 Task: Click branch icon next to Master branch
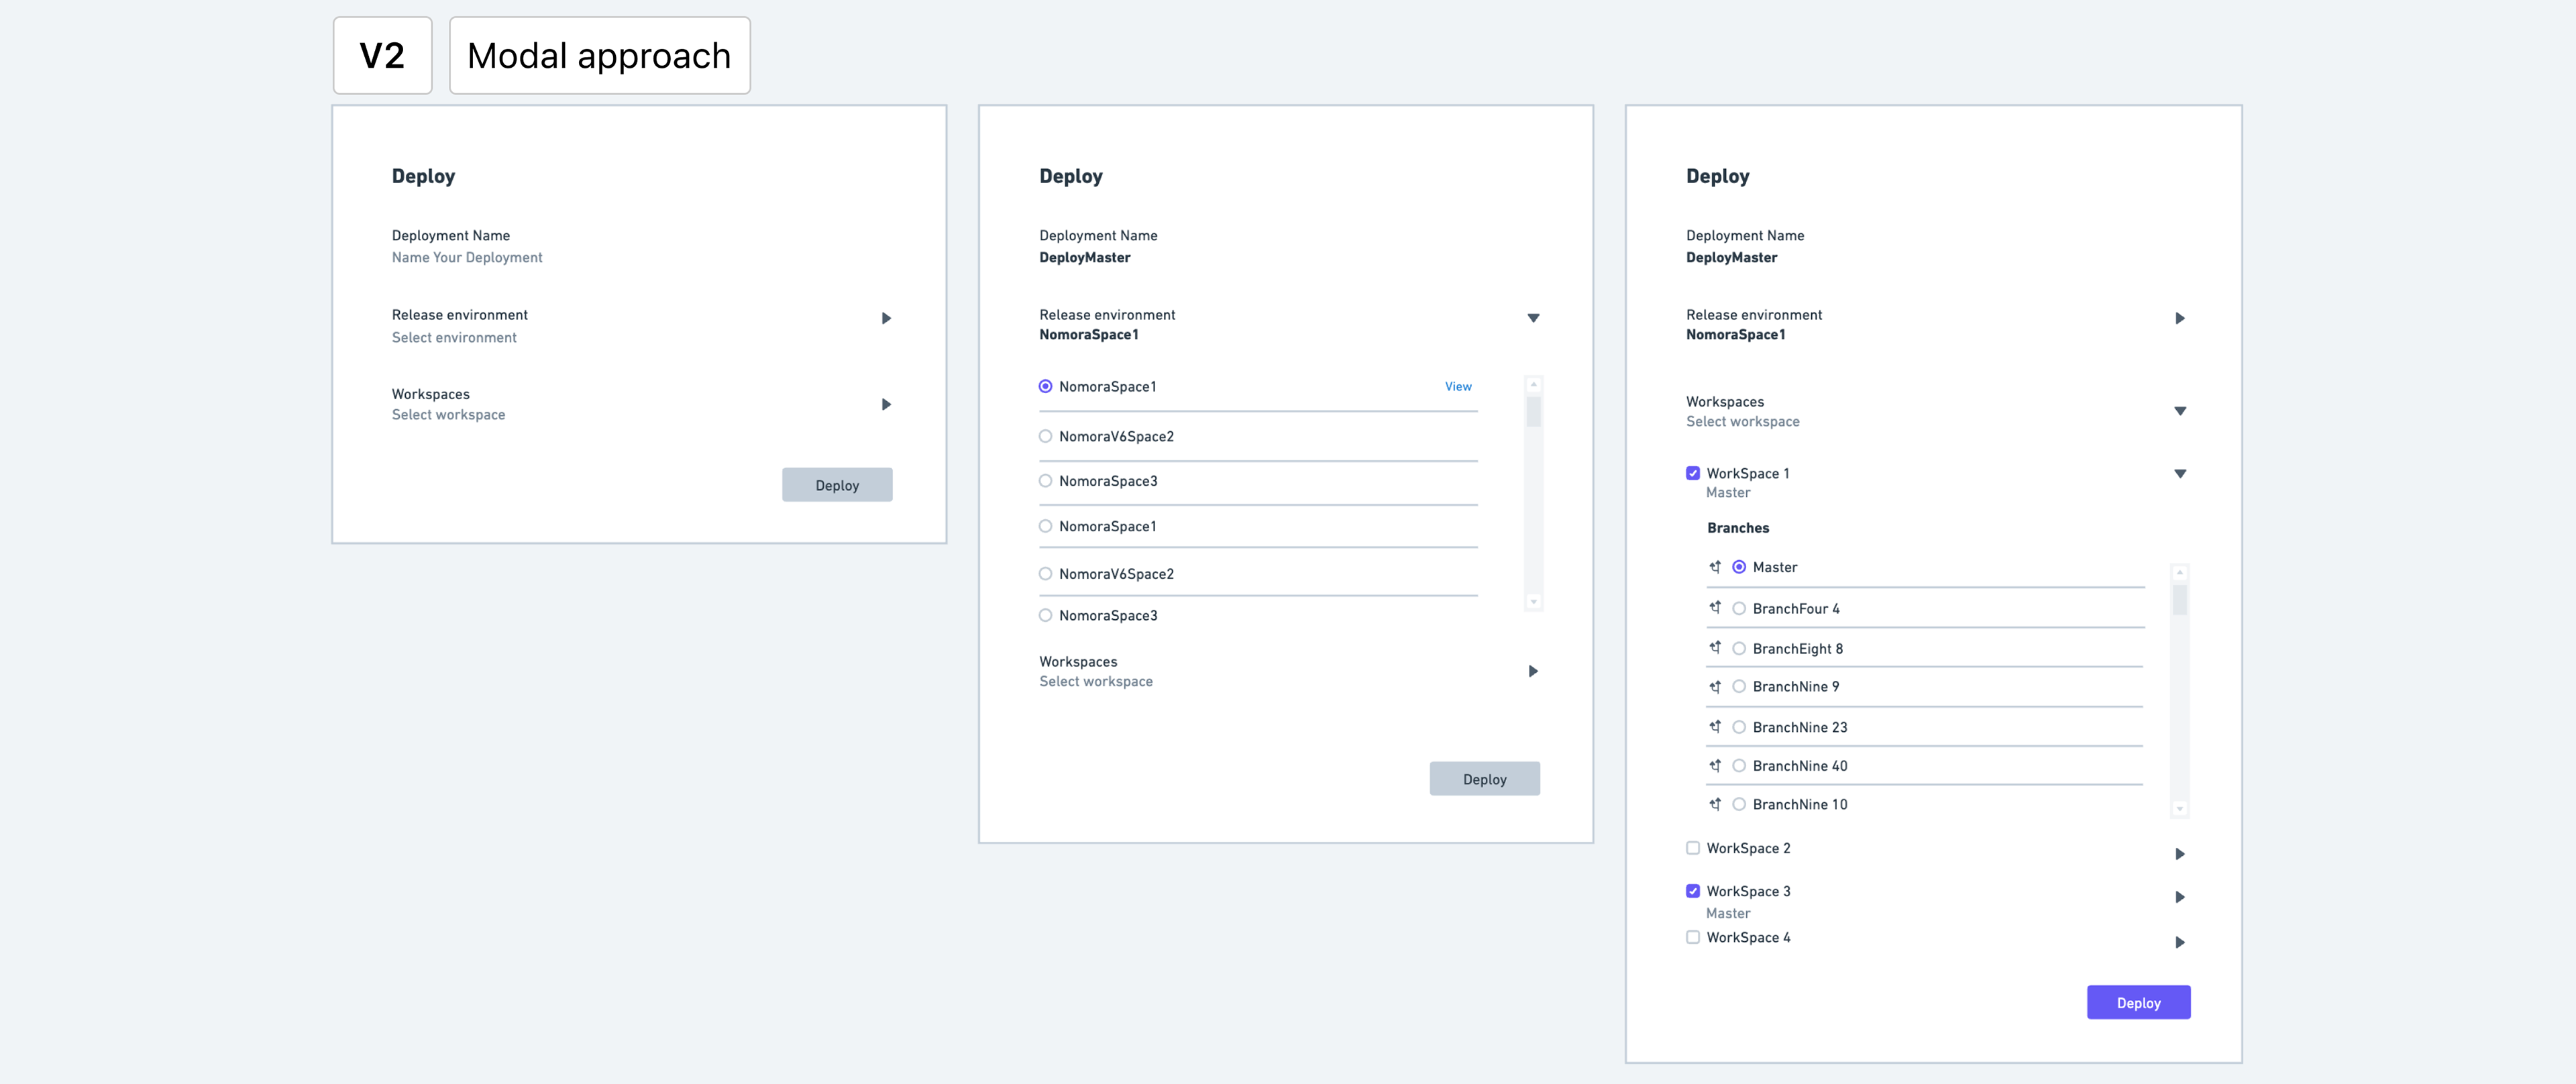click(1715, 567)
